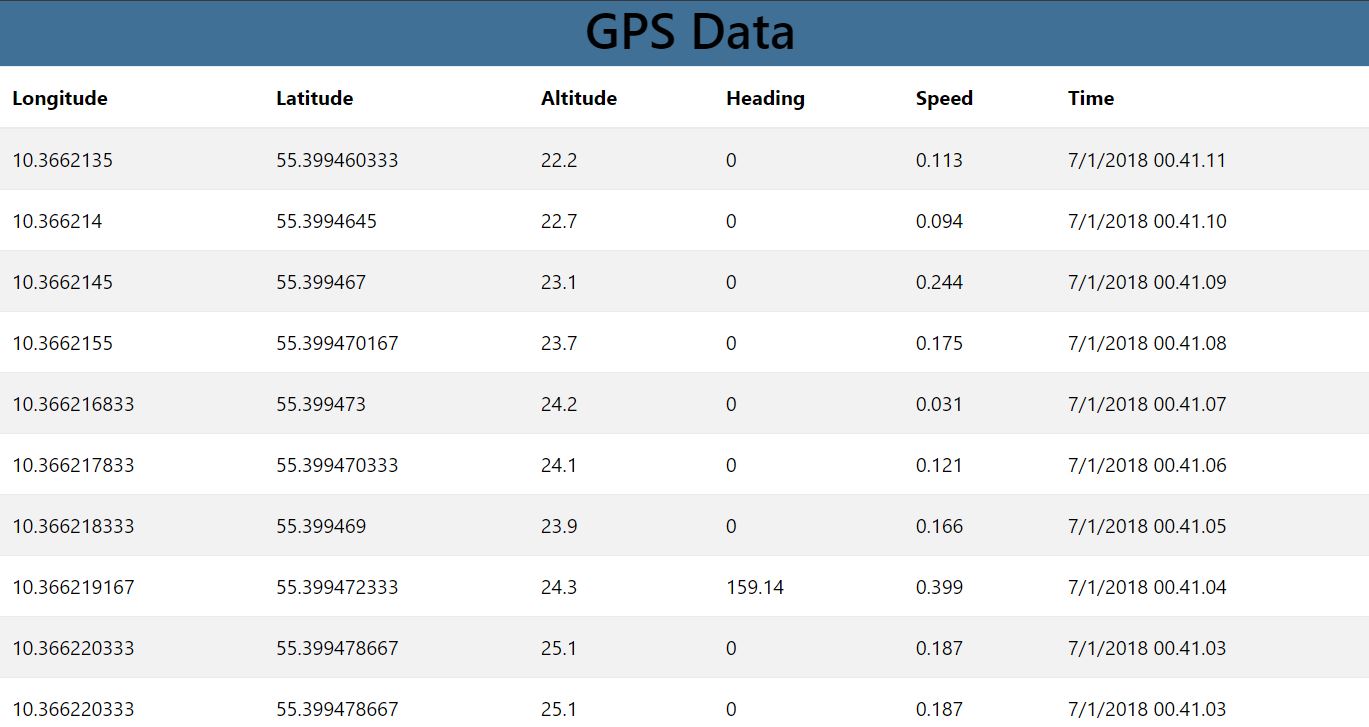
Task: Click latitude value 55.399467
Action: [x=321, y=282]
